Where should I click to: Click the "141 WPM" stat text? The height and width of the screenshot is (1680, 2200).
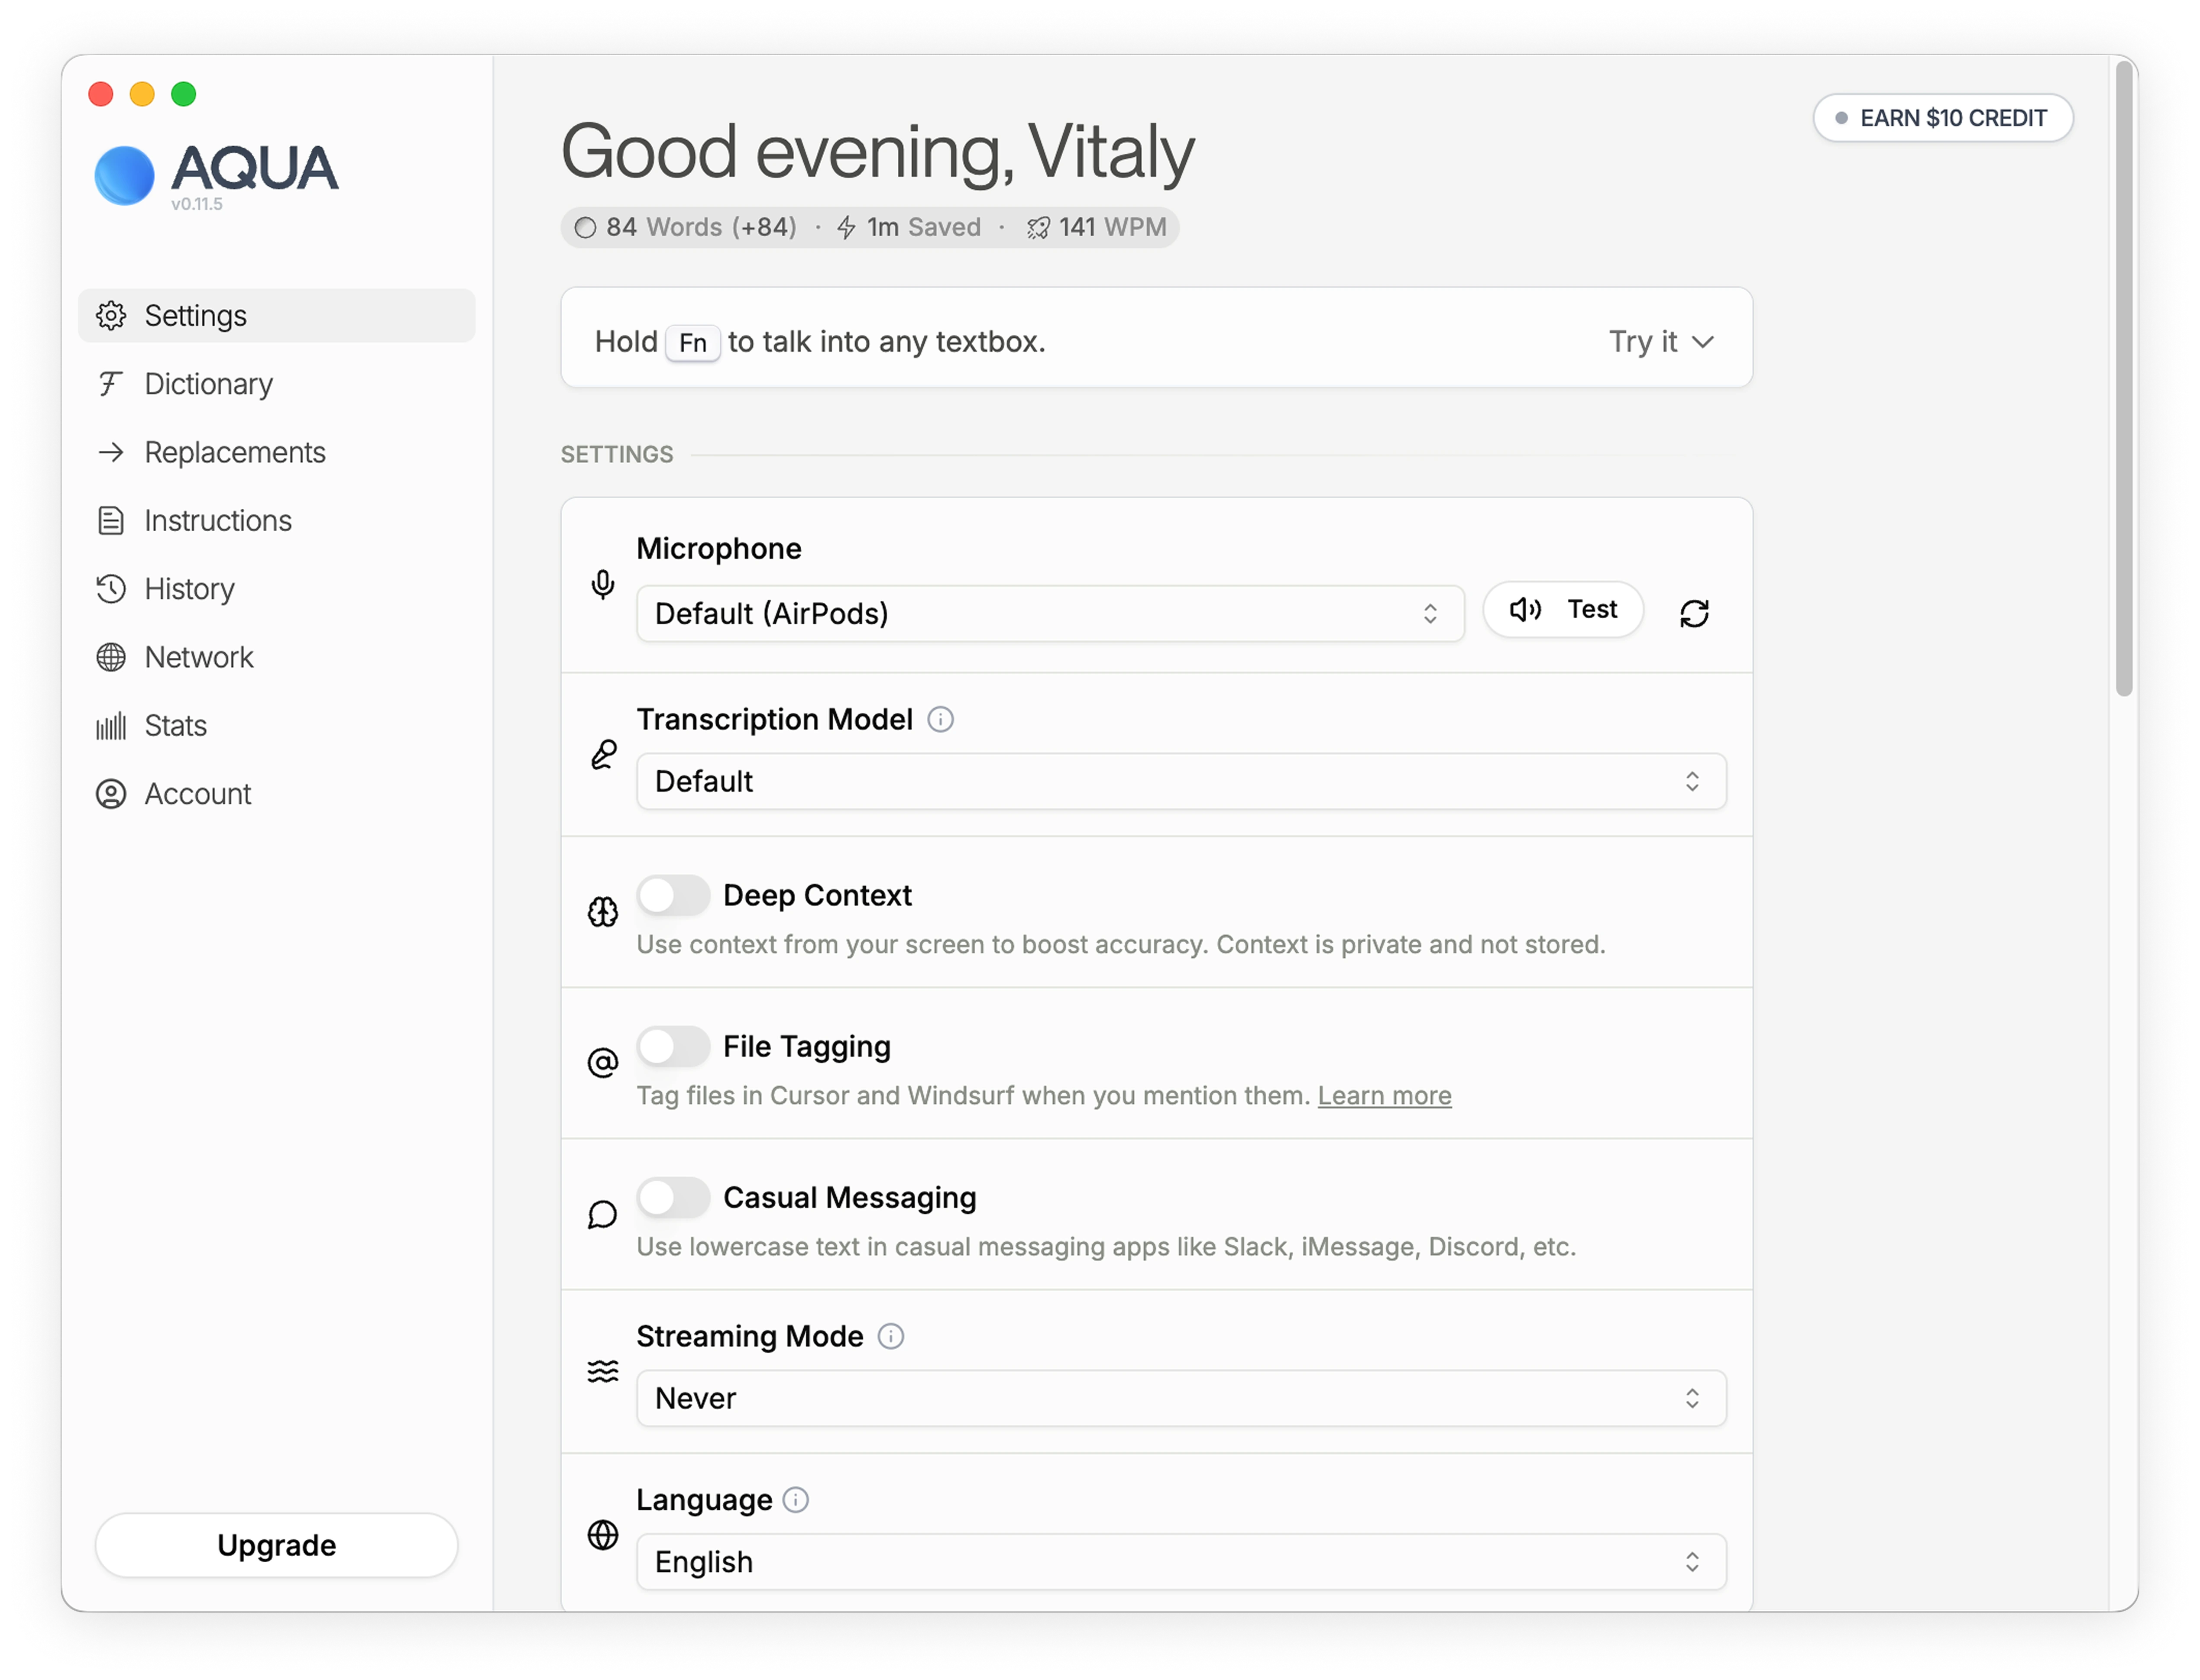pos(1113,228)
